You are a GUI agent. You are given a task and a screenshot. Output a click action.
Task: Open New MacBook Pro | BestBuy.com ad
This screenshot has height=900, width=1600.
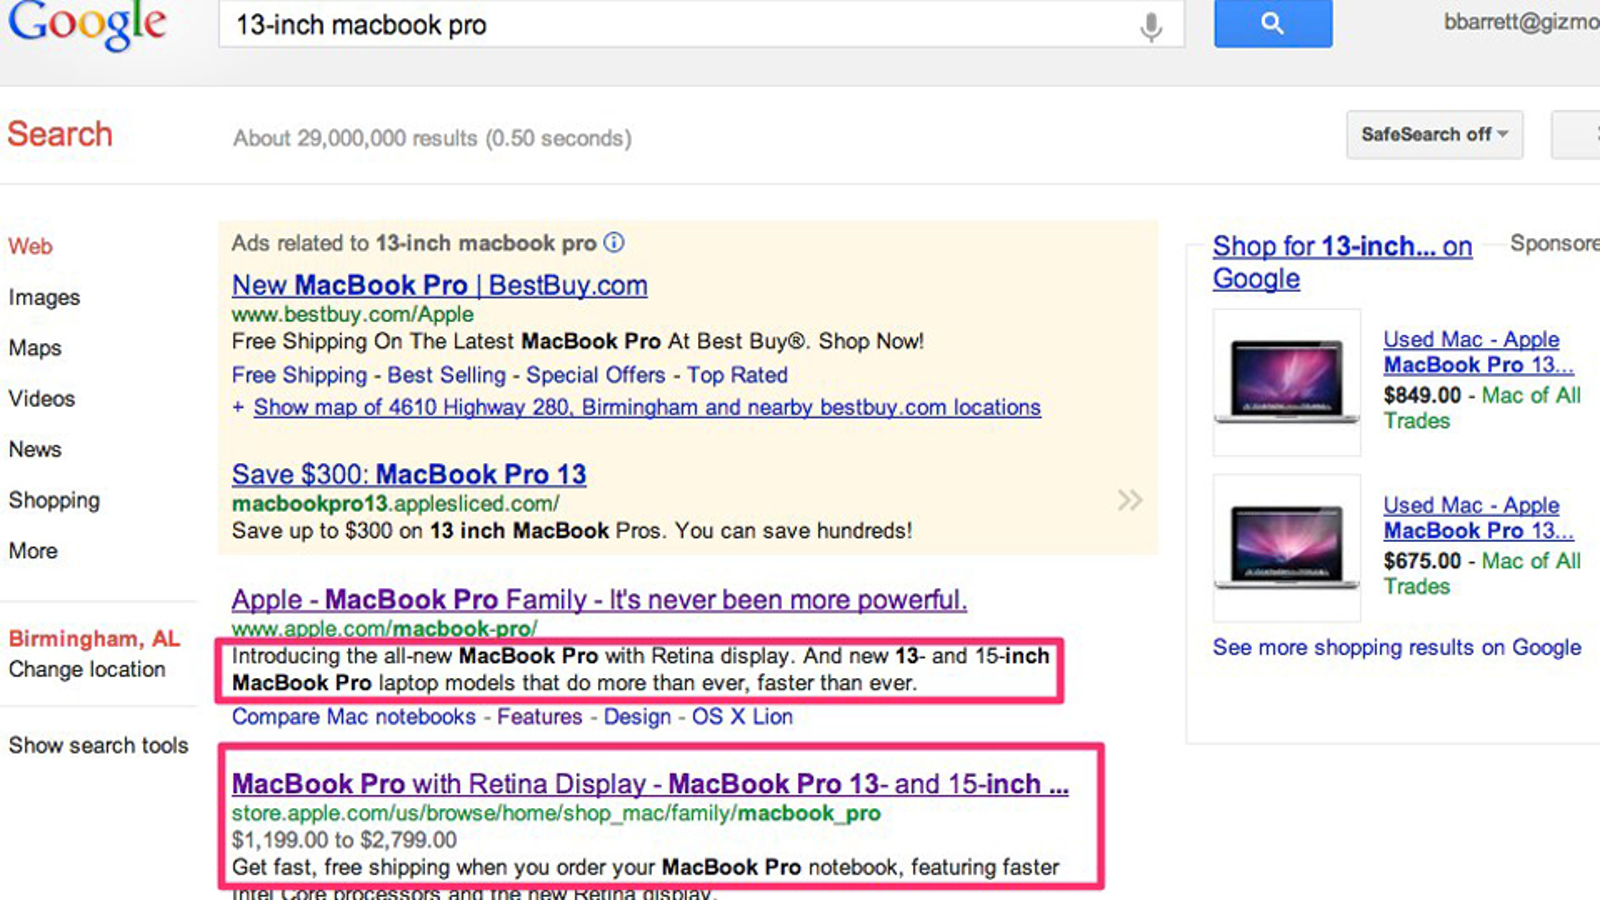click(440, 285)
